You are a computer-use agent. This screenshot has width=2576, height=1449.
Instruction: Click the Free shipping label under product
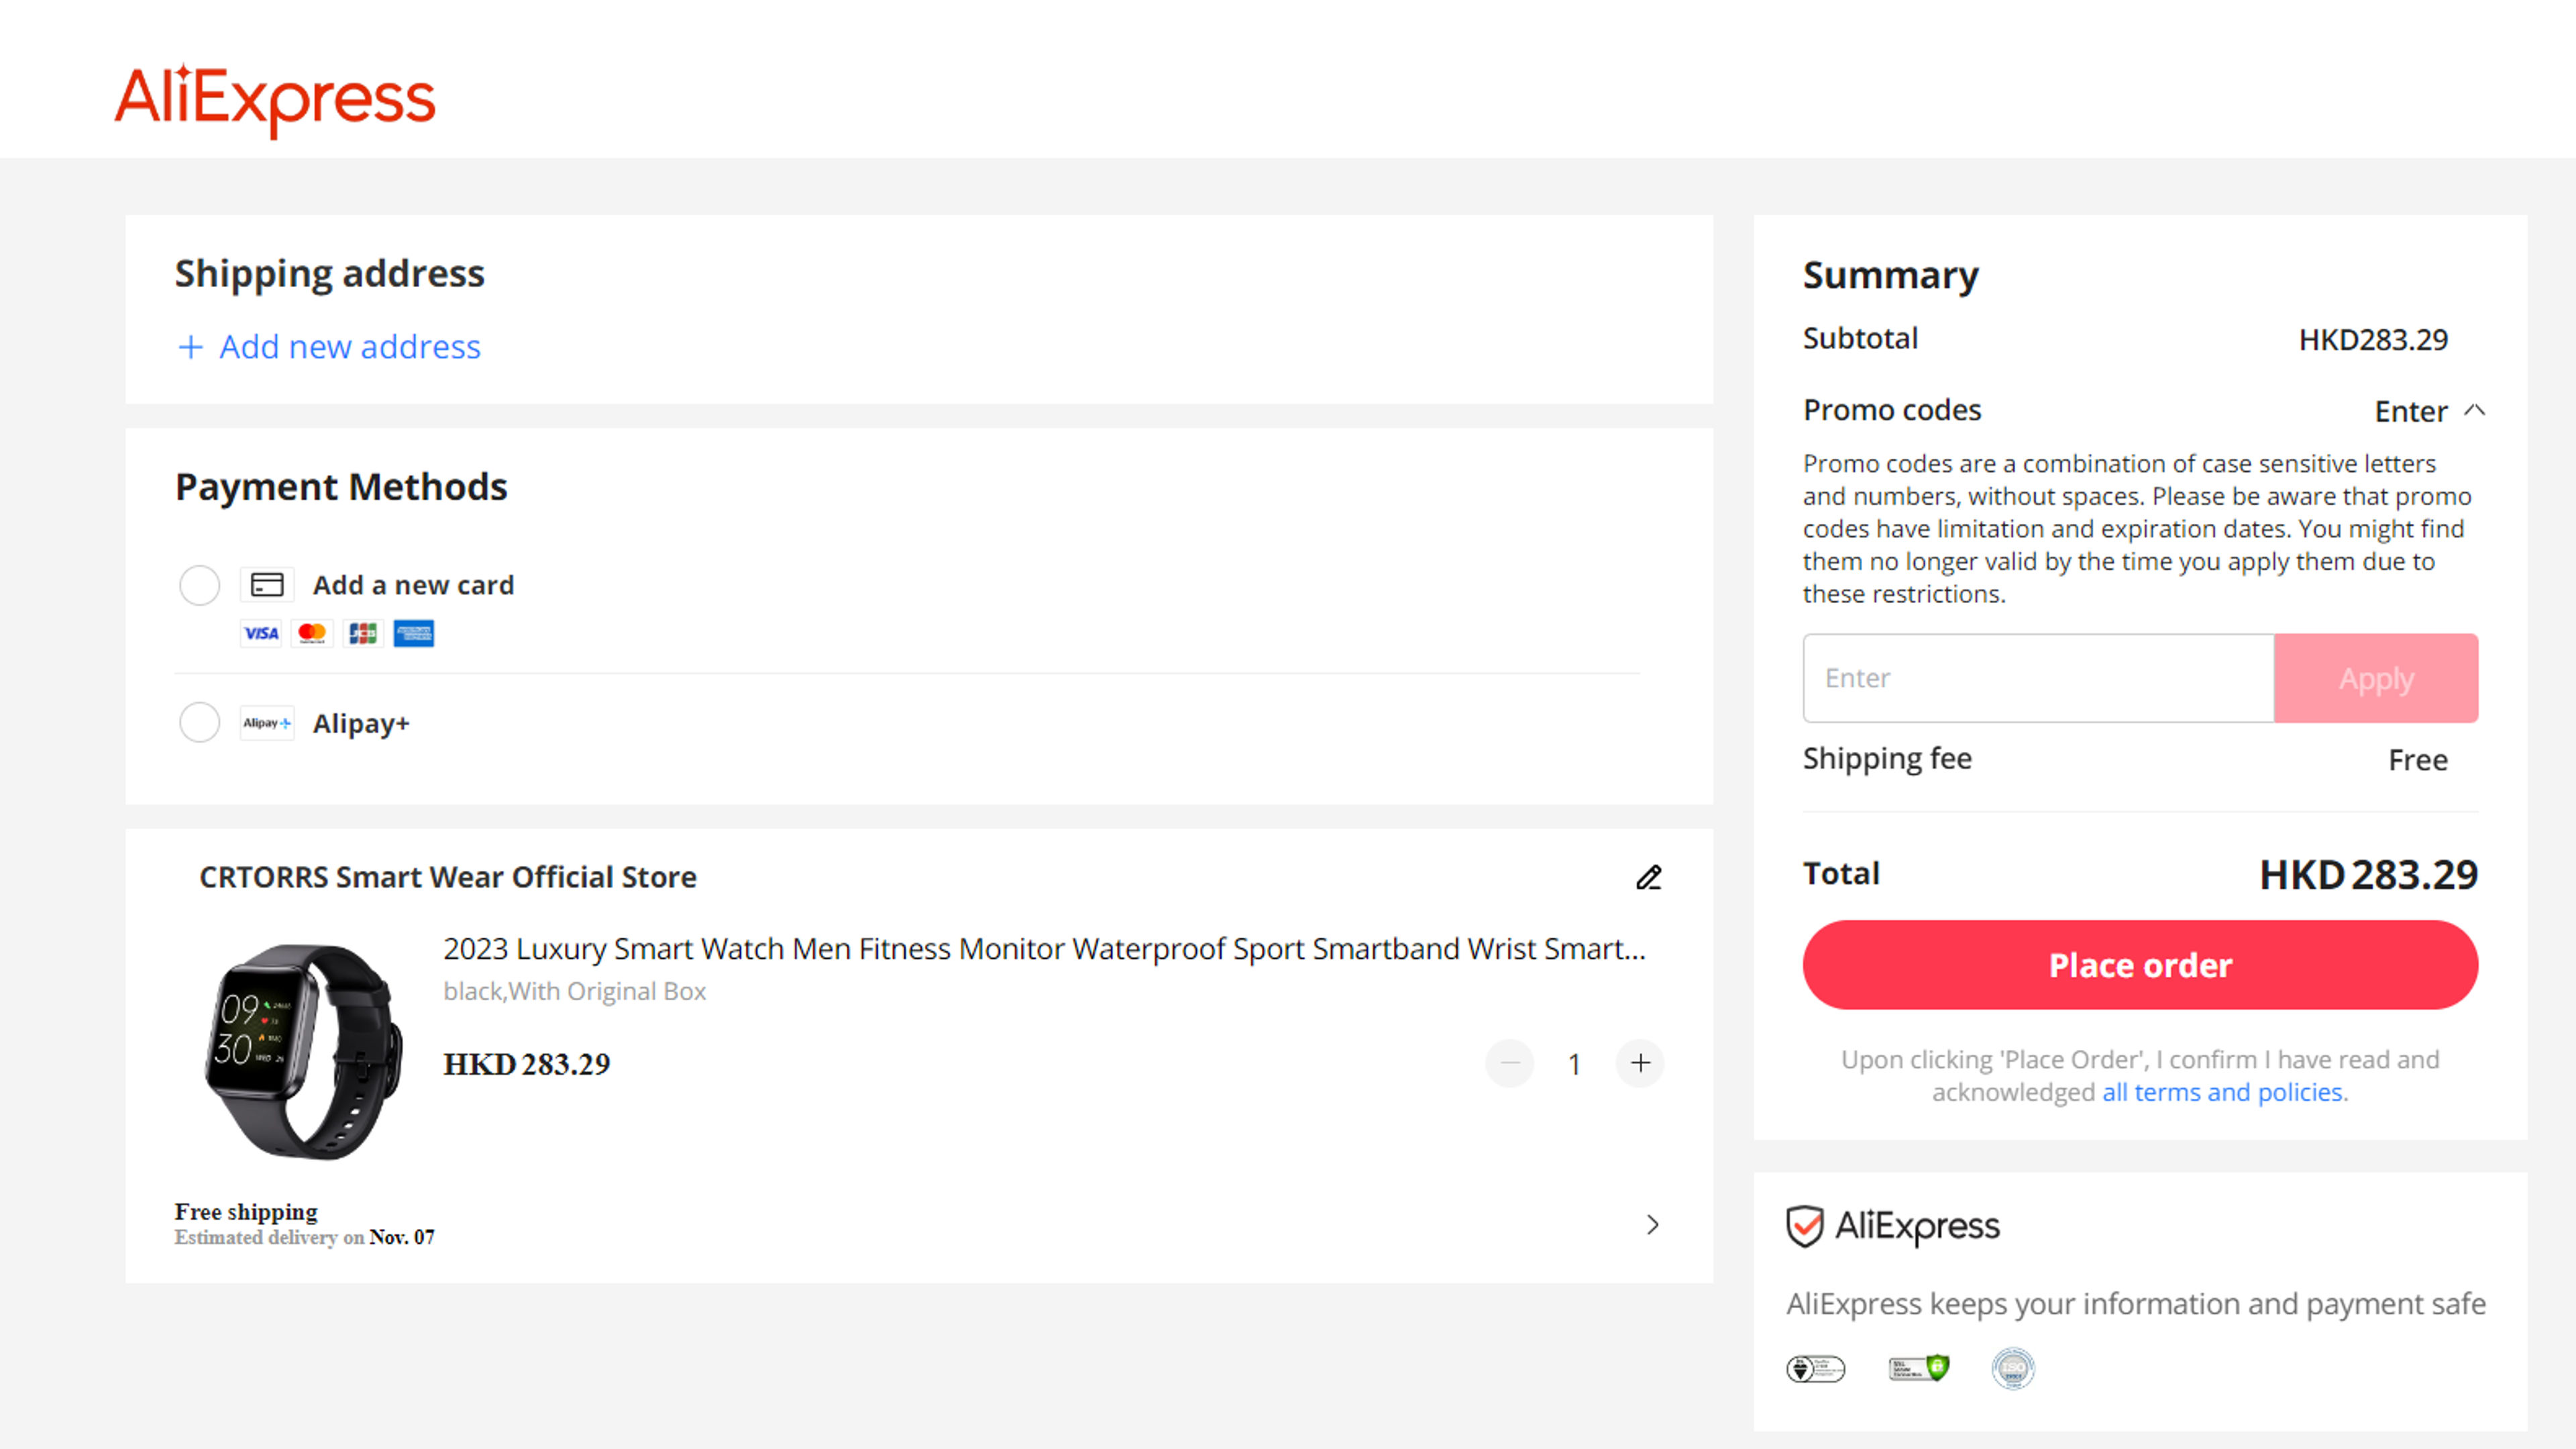point(246,1212)
